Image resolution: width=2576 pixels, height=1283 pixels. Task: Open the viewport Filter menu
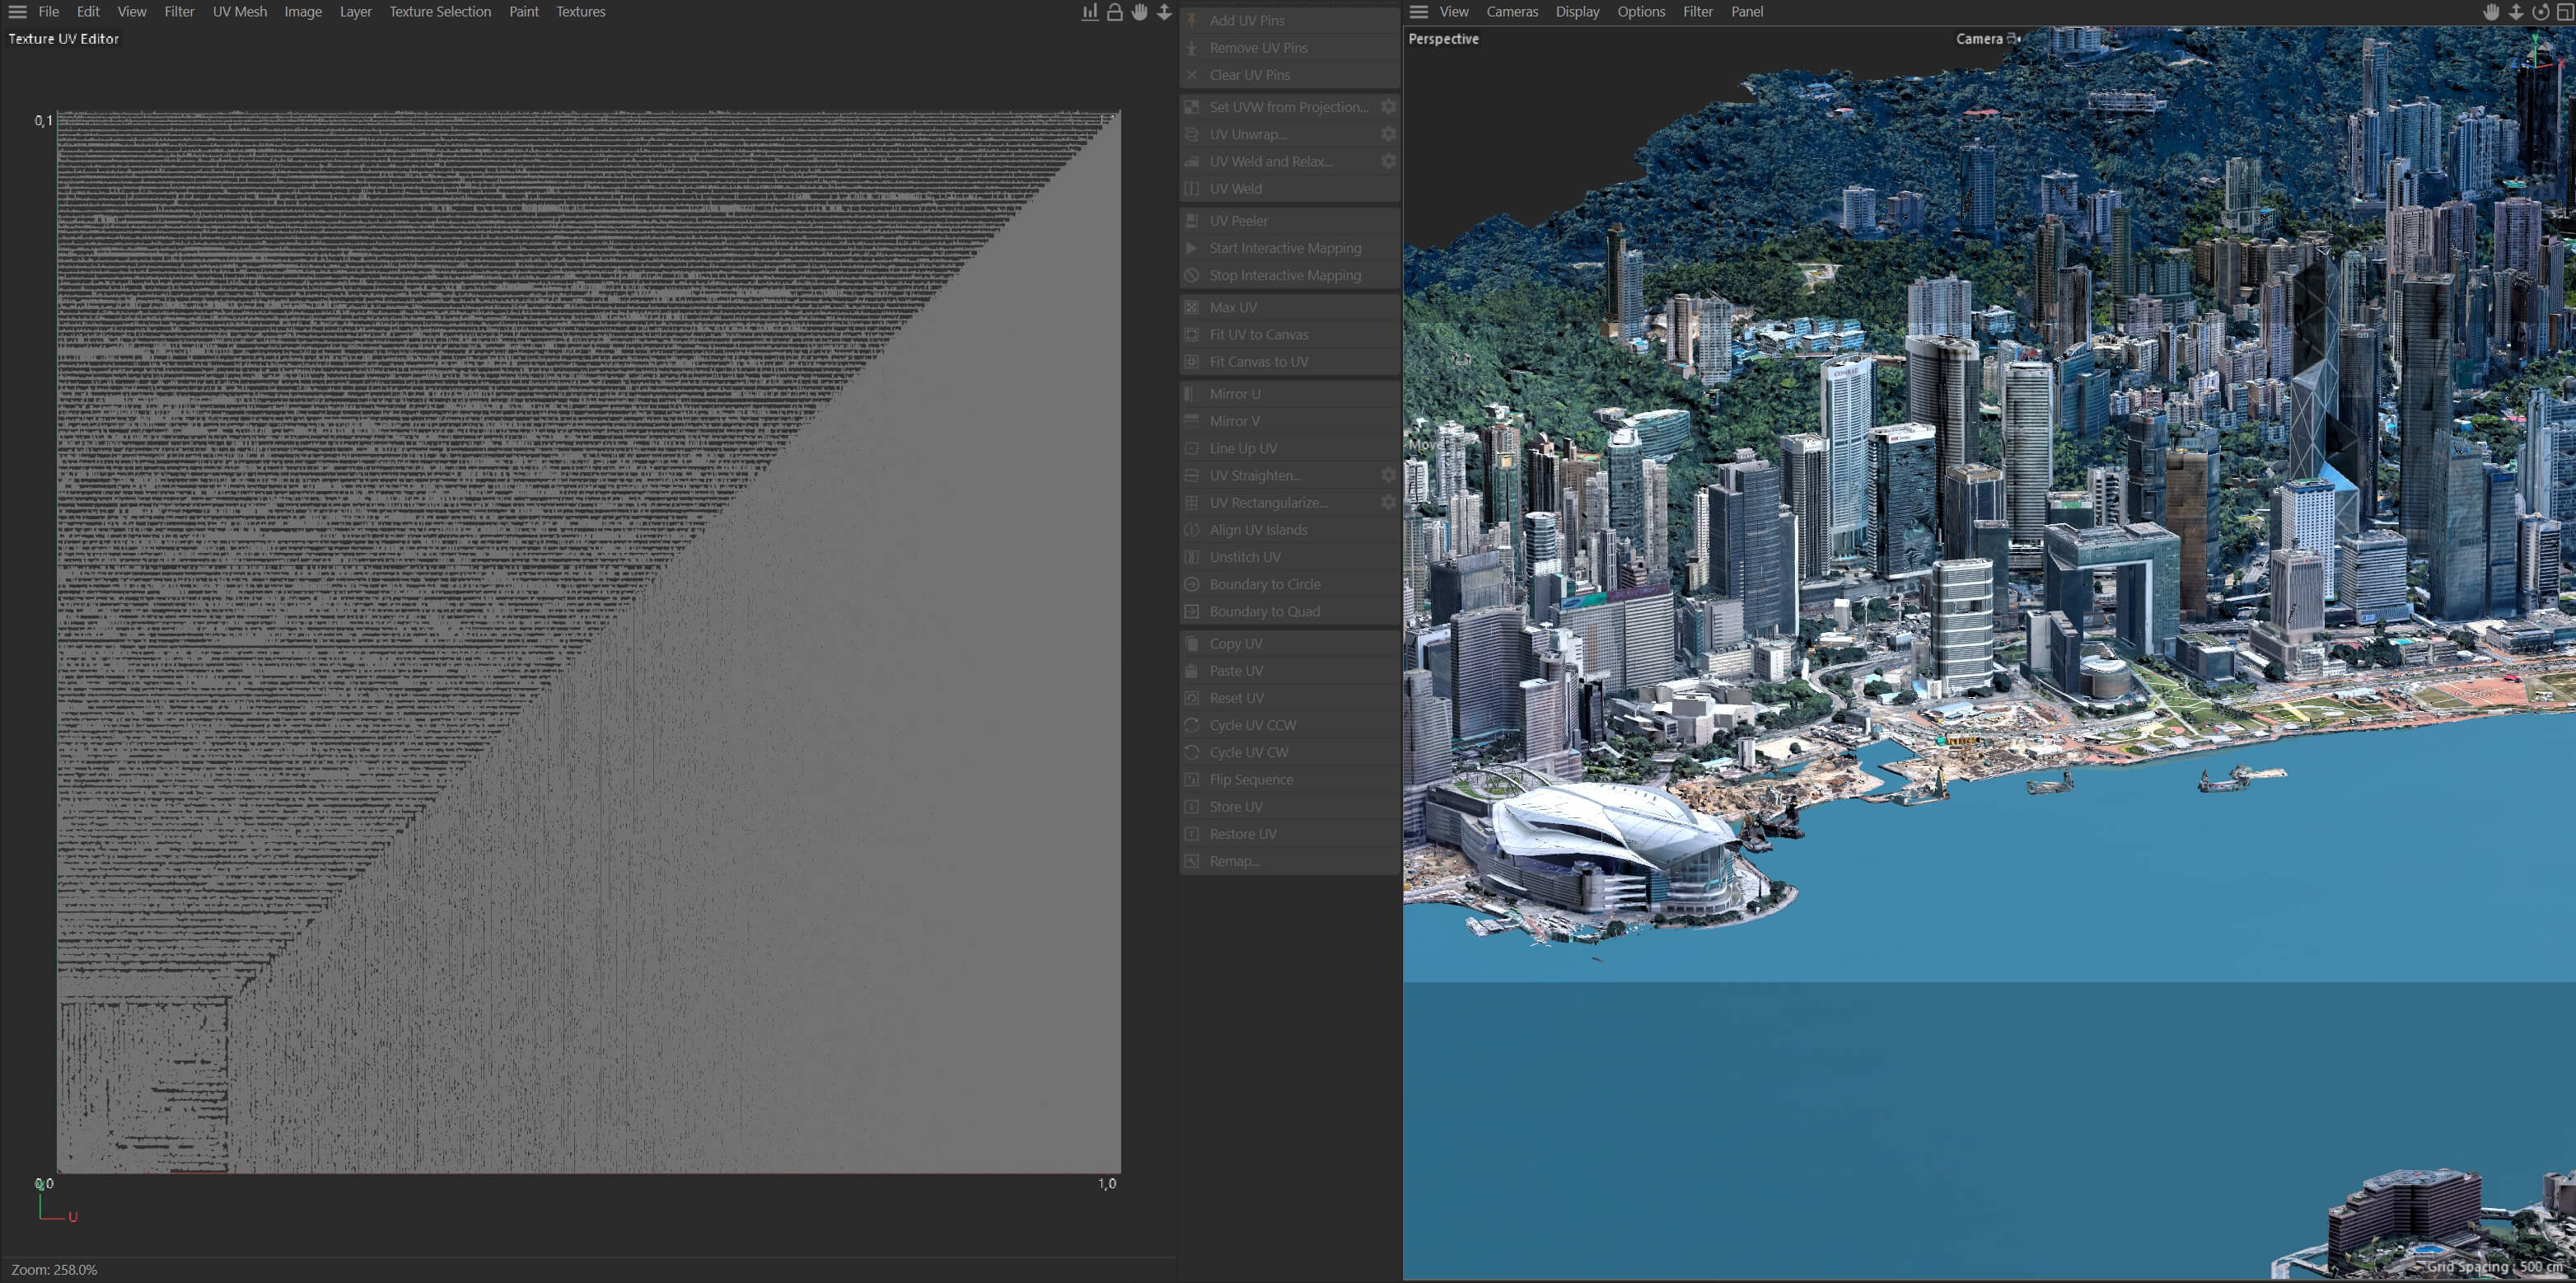point(1698,12)
